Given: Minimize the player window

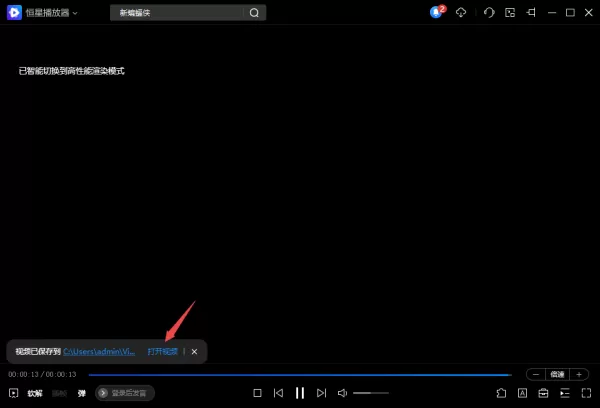Looking at the screenshot, I should tap(552, 13).
